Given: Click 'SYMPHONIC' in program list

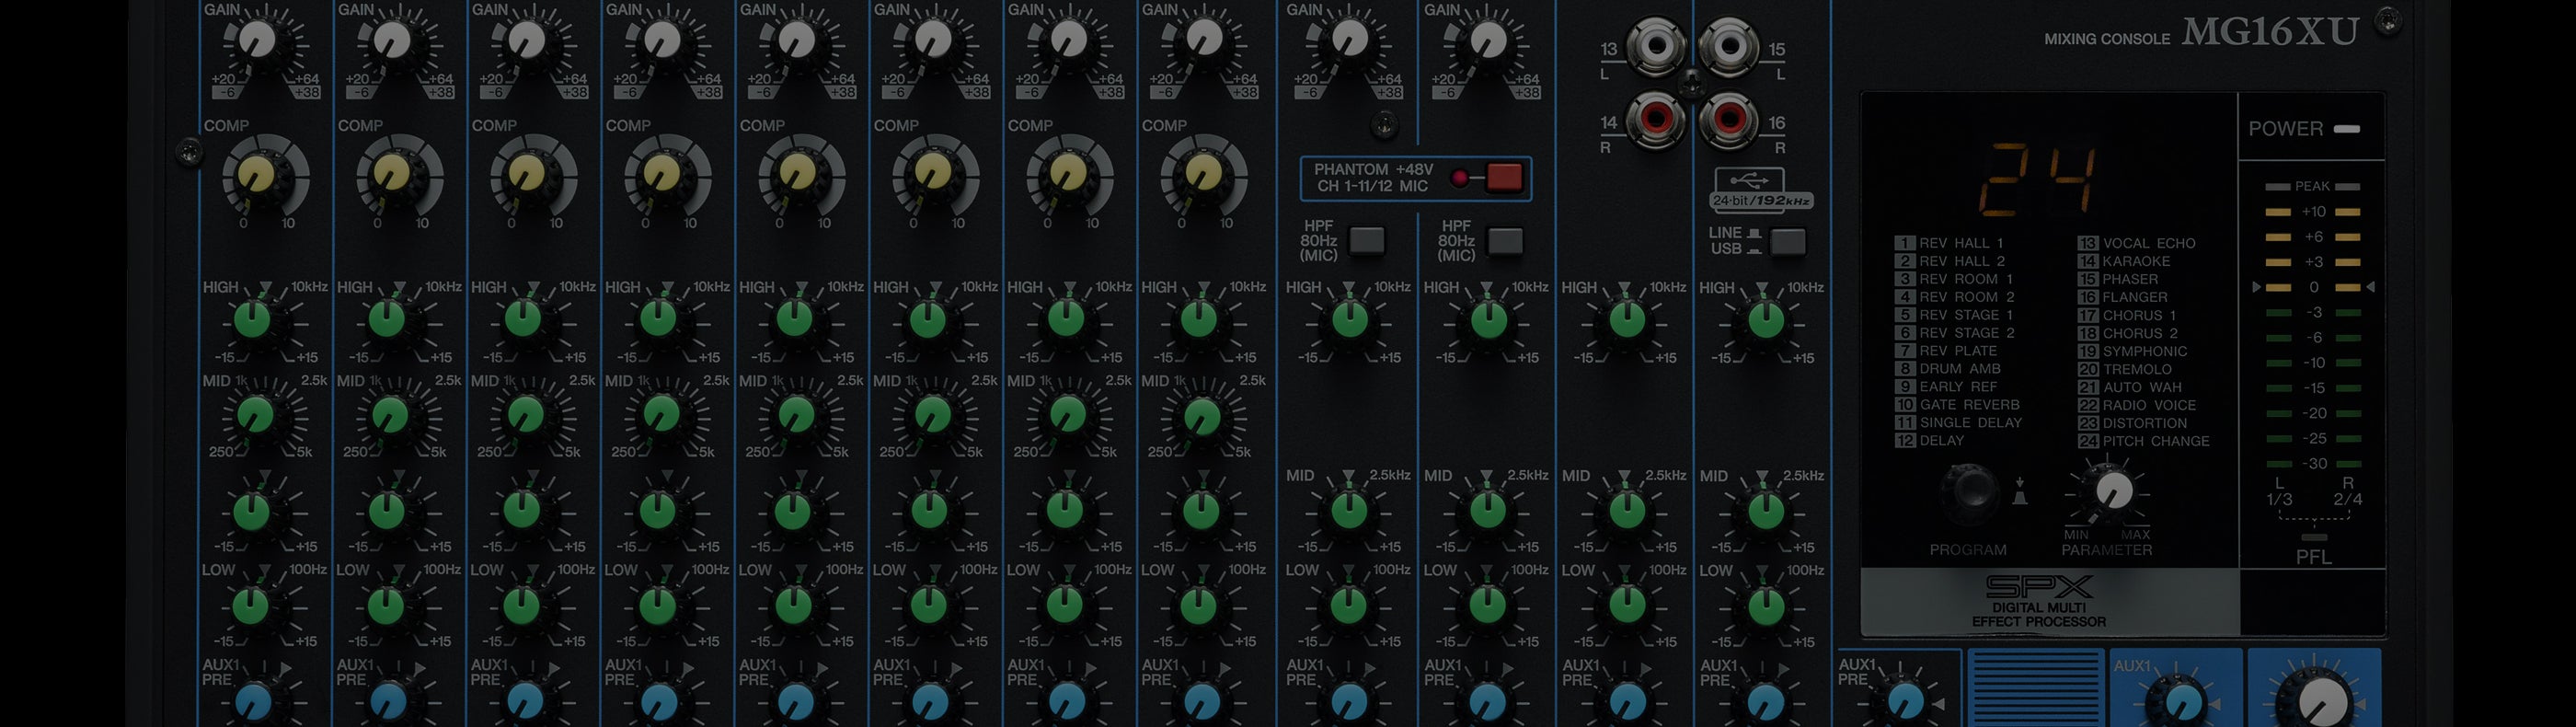Looking at the screenshot, I should point(2145,351).
